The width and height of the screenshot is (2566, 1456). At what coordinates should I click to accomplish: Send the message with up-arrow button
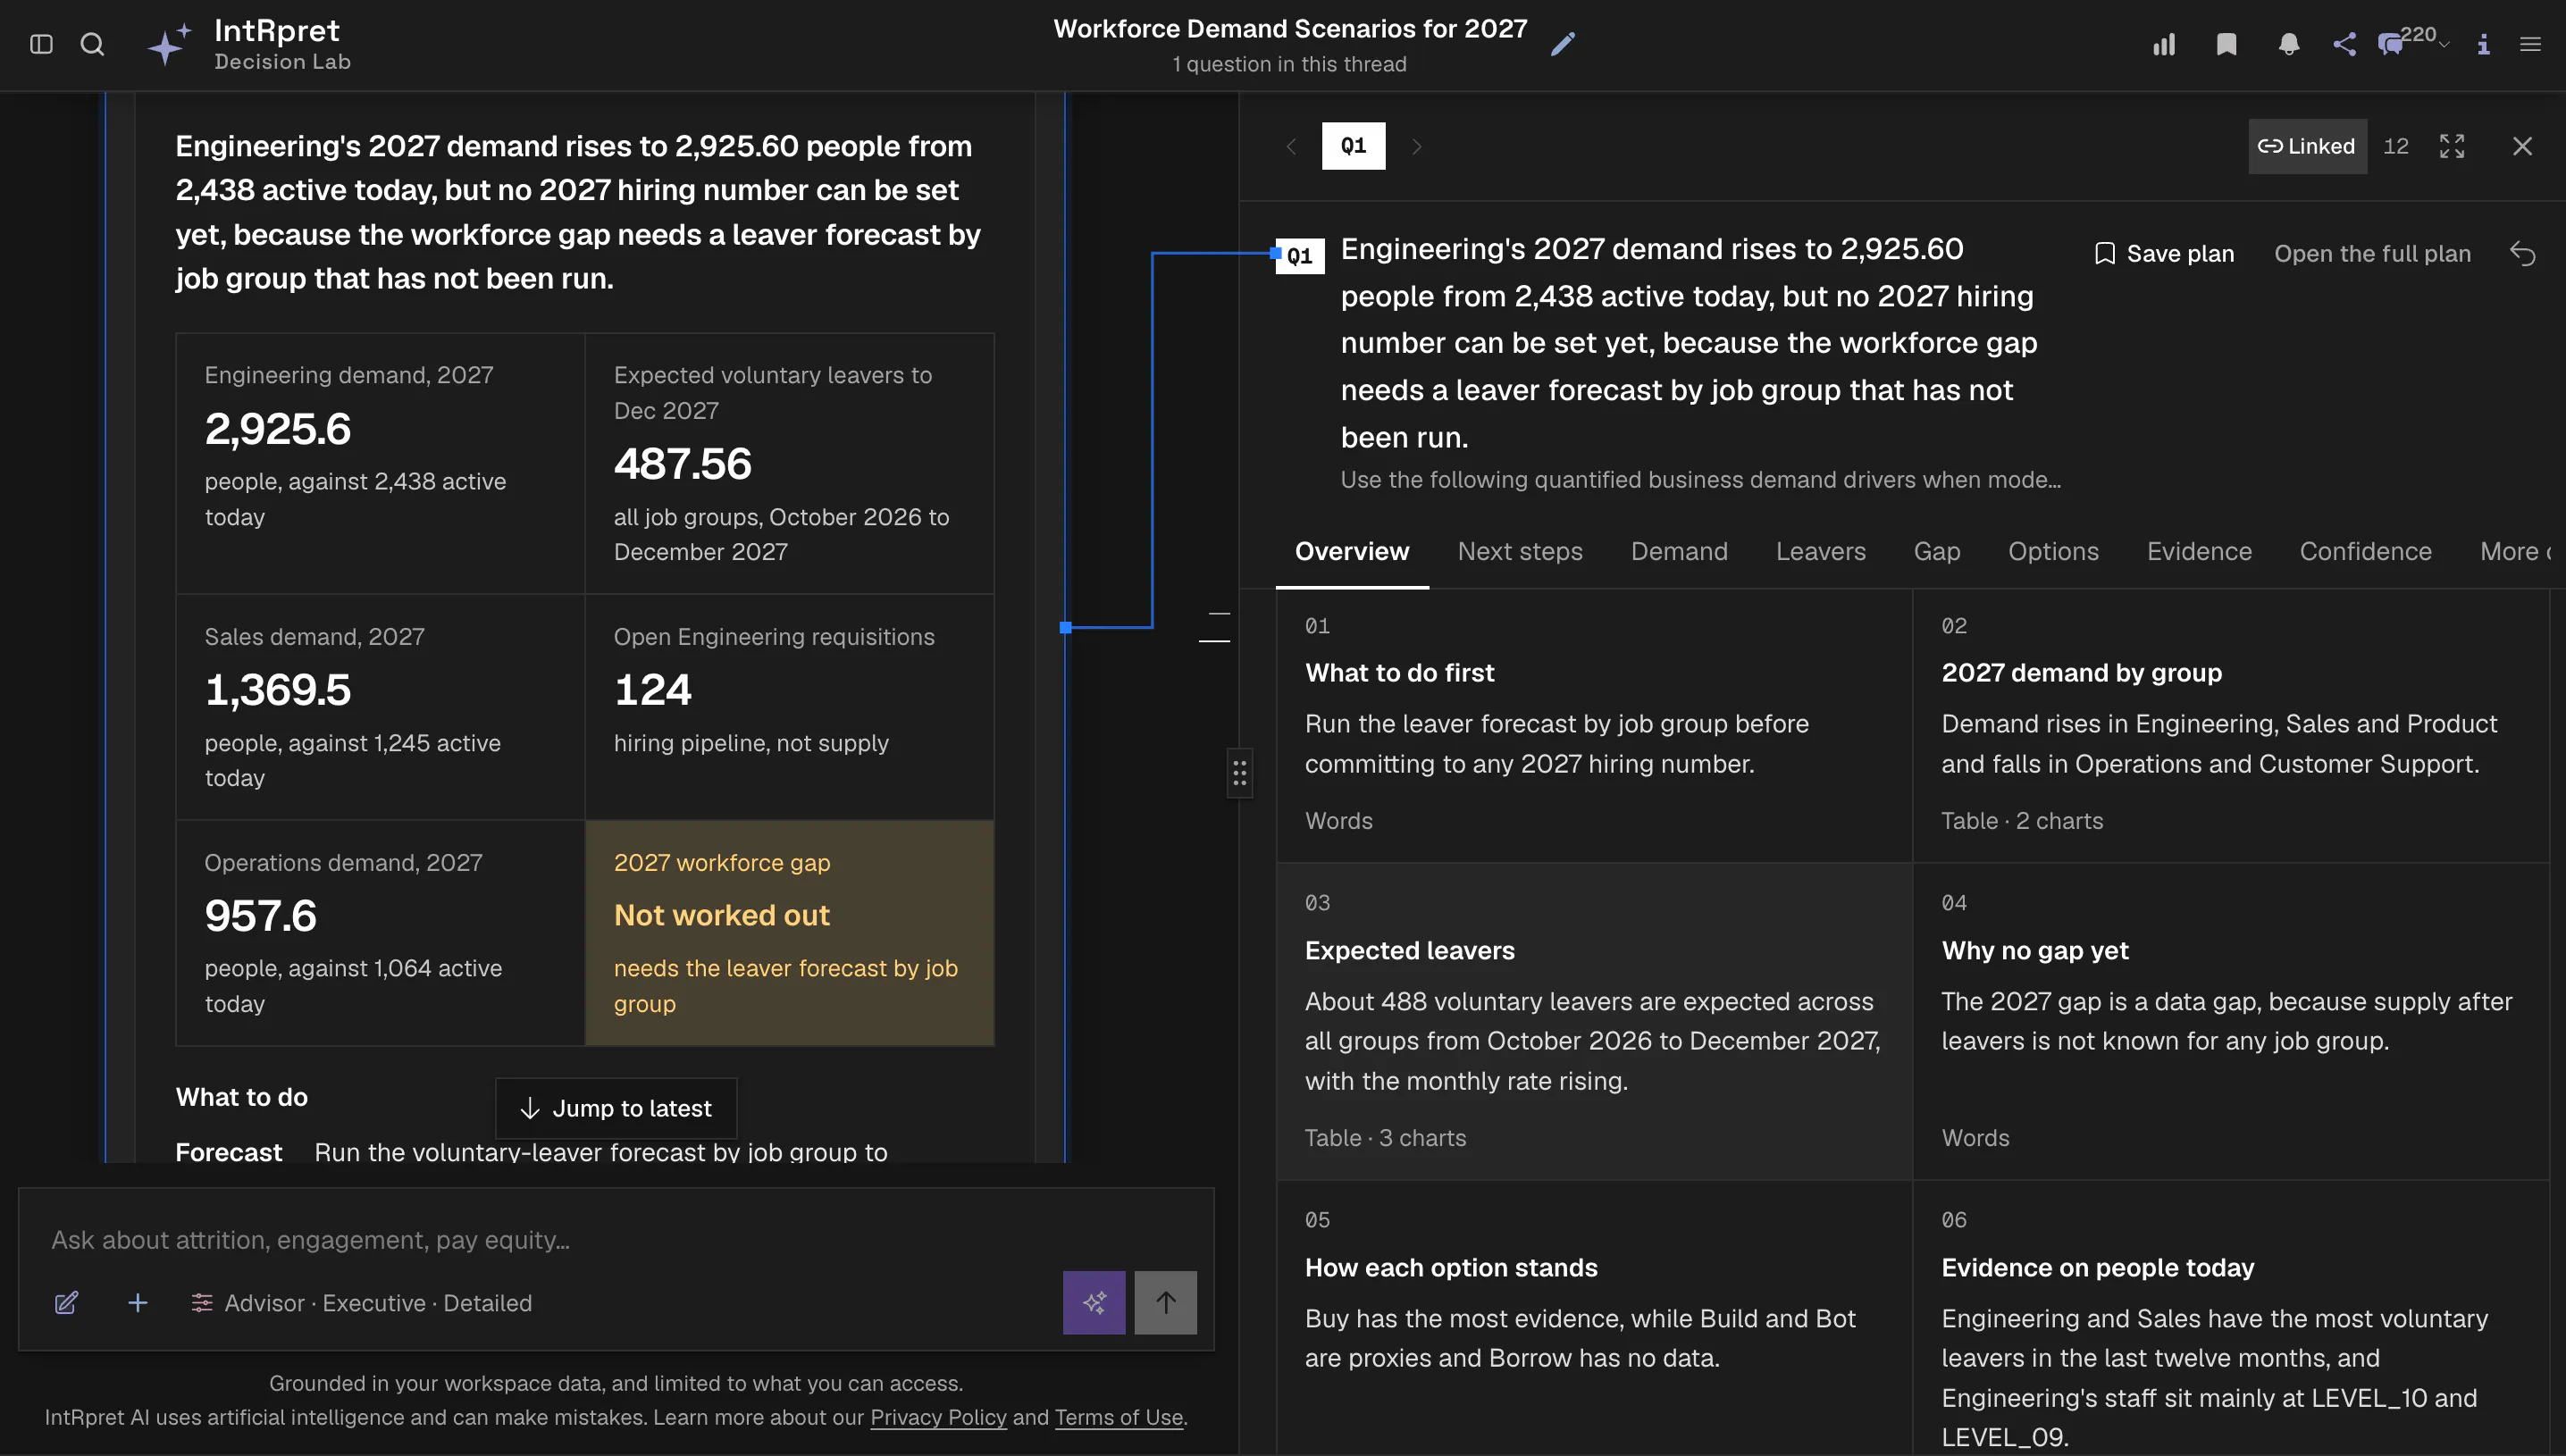point(1166,1303)
